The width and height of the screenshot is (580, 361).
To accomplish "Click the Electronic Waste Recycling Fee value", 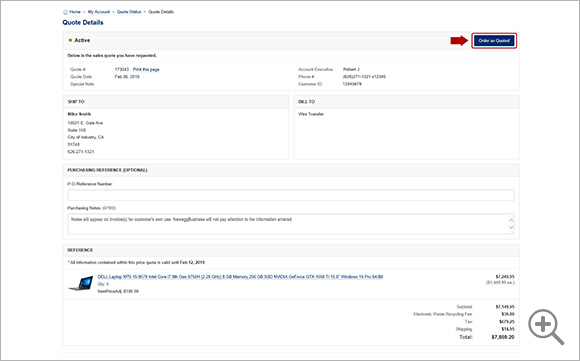I will (x=508, y=314).
